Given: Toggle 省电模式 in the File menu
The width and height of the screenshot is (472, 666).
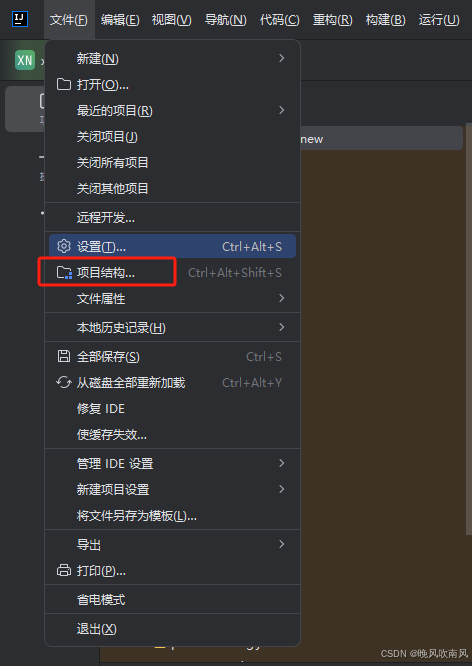Looking at the screenshot, I should (172, 599).
